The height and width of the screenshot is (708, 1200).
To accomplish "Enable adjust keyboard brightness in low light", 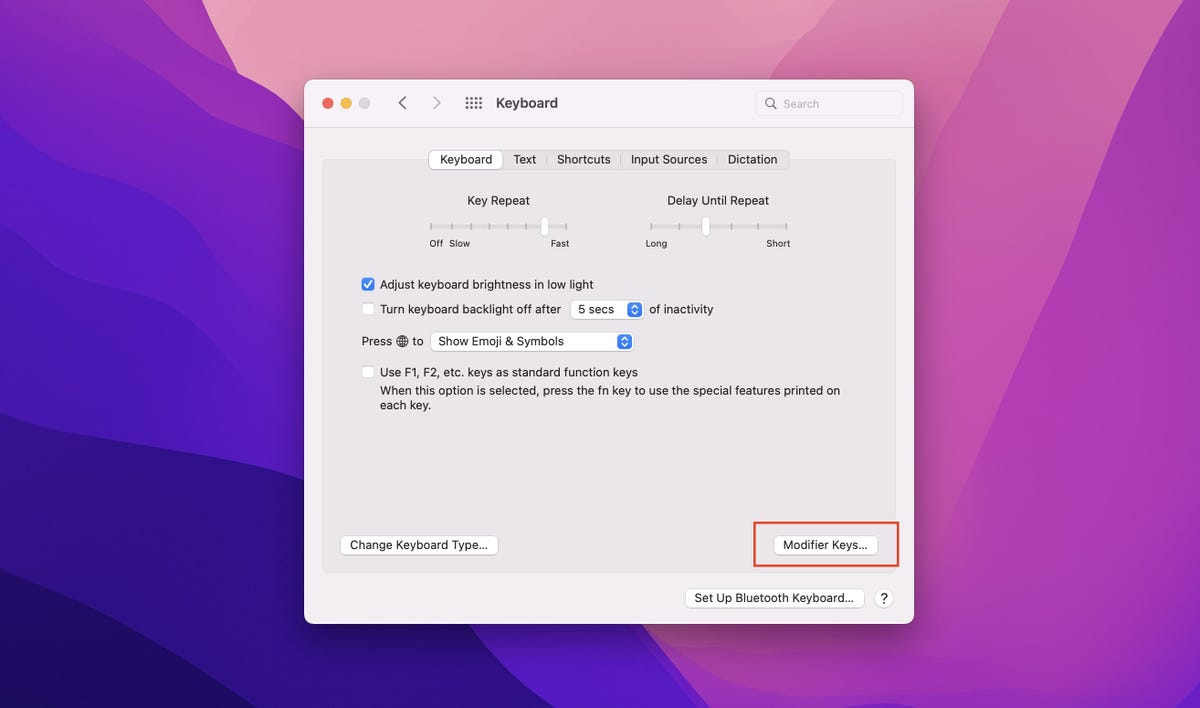I will point(368,284).
